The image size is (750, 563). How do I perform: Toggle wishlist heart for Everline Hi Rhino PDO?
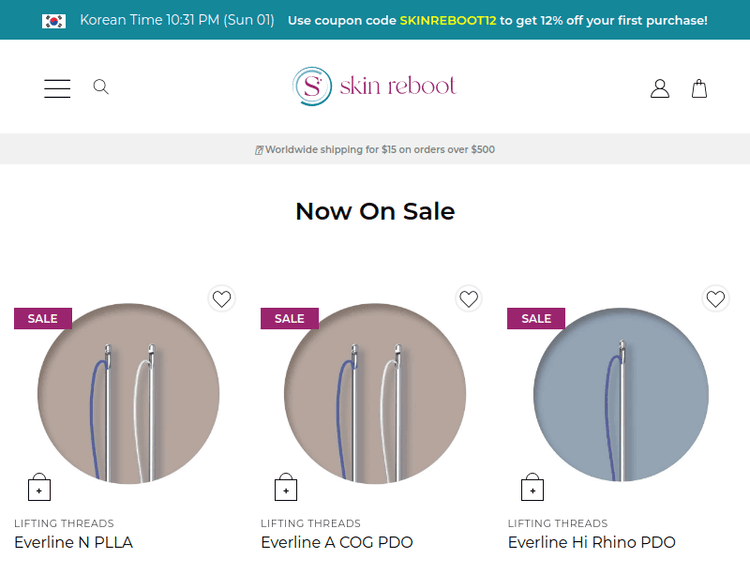tap(716, 298)
